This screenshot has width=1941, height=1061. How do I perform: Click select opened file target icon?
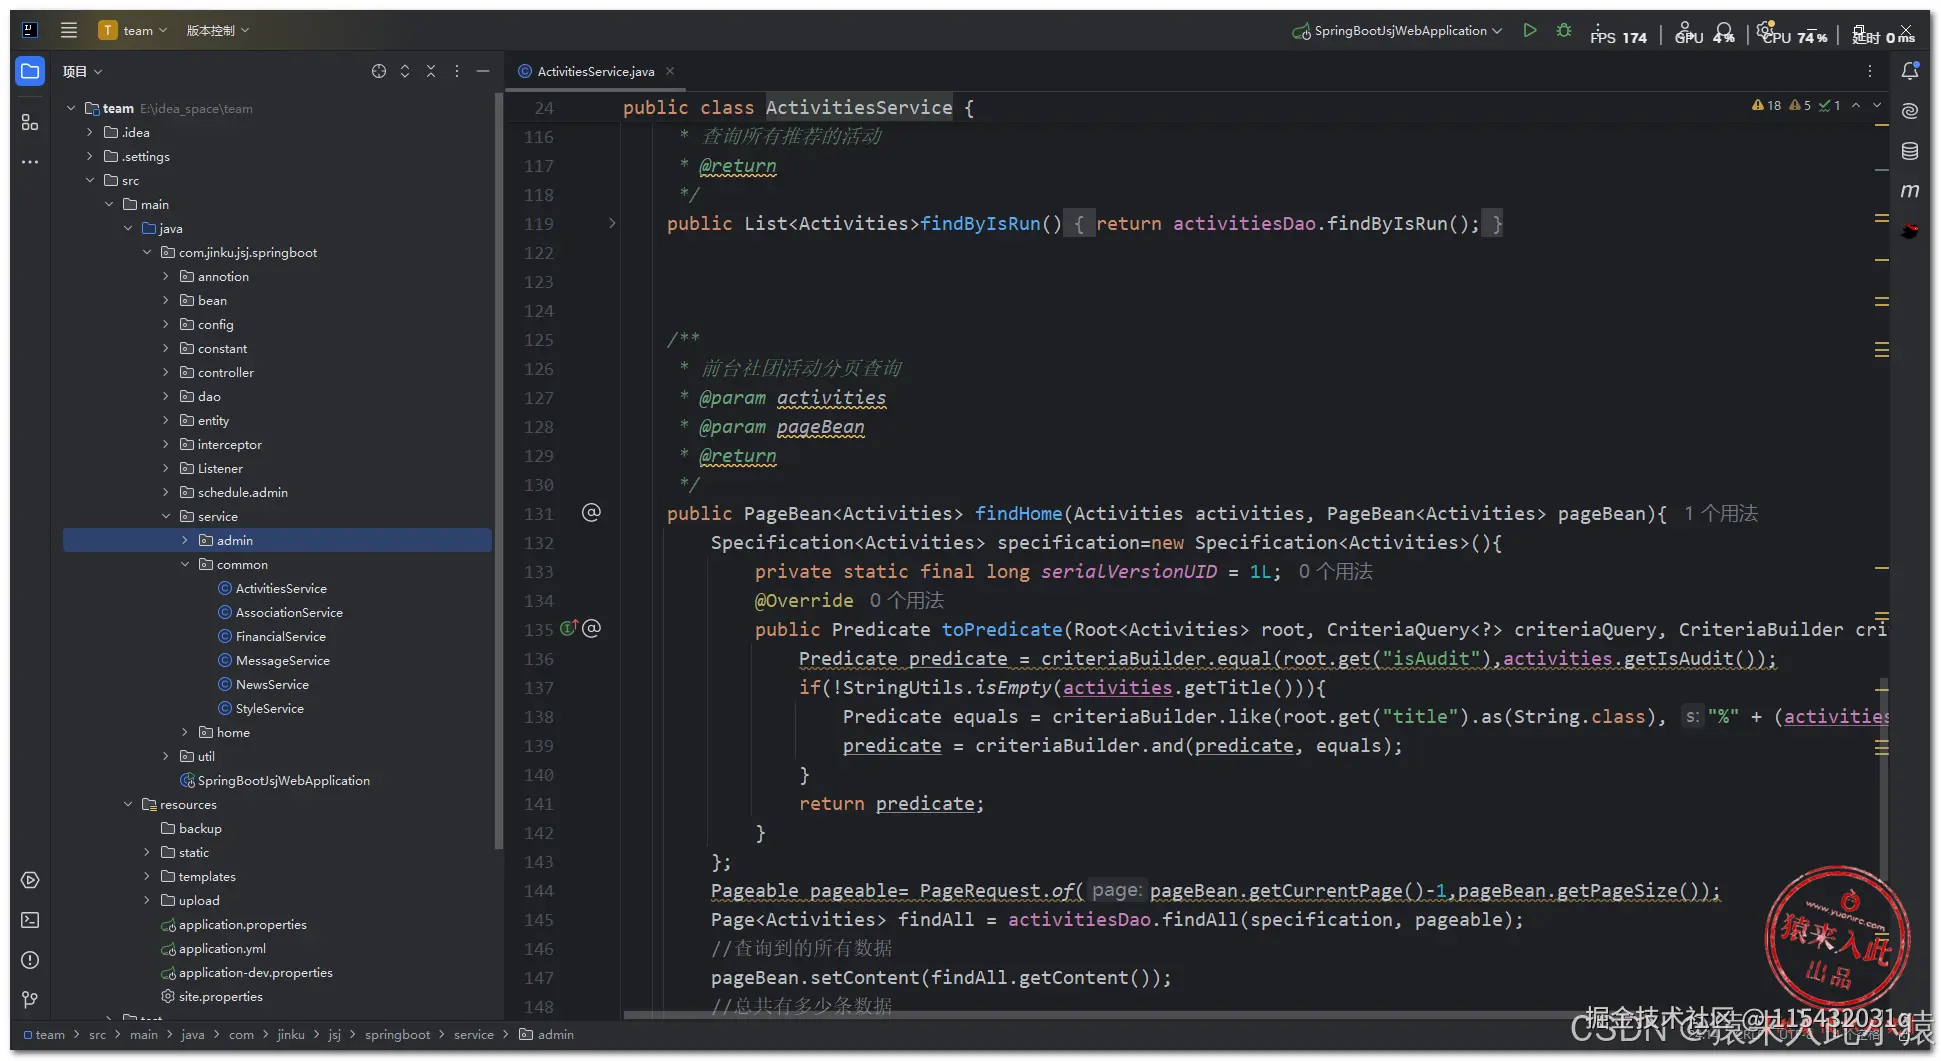click(379, 71)
